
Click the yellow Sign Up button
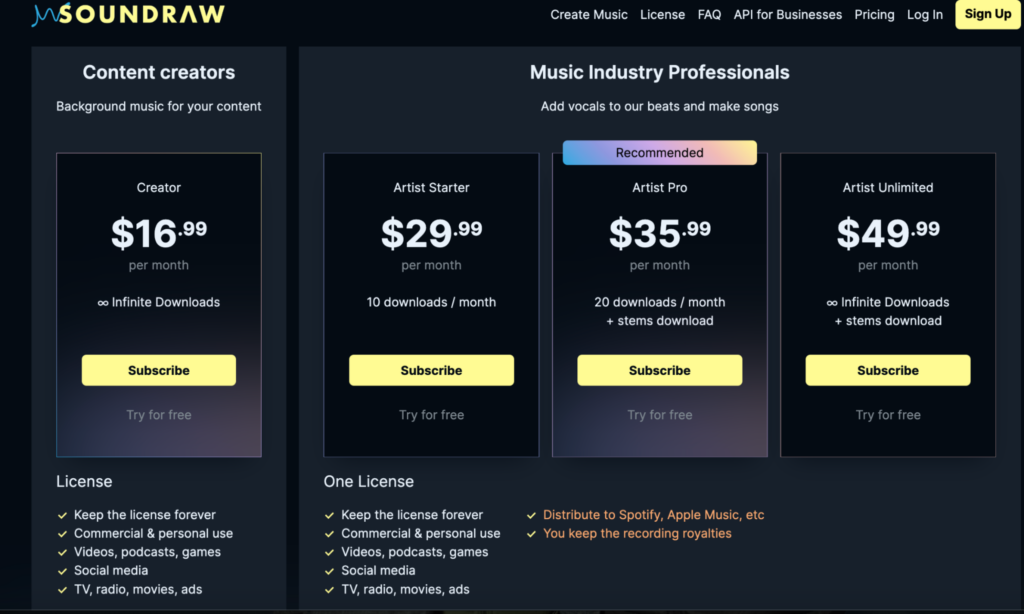988,14
